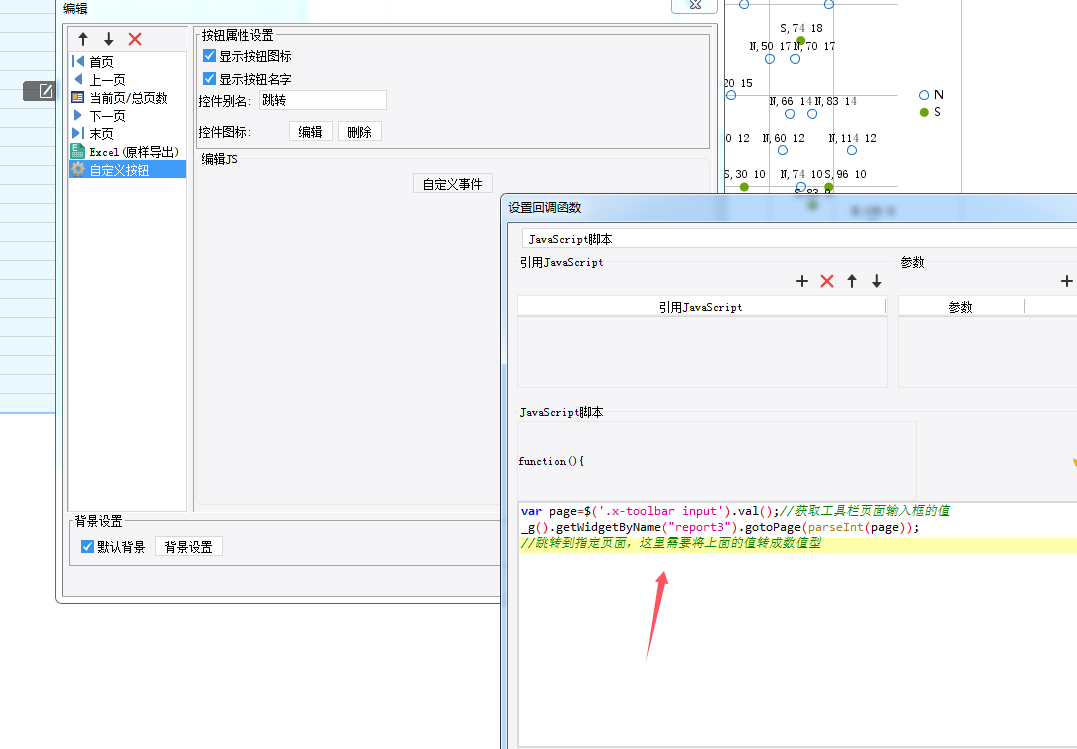Select 末页 in toolbar item list
Image resolution: width=1077 pixels, height=749 pixels.
pos(127,133)
